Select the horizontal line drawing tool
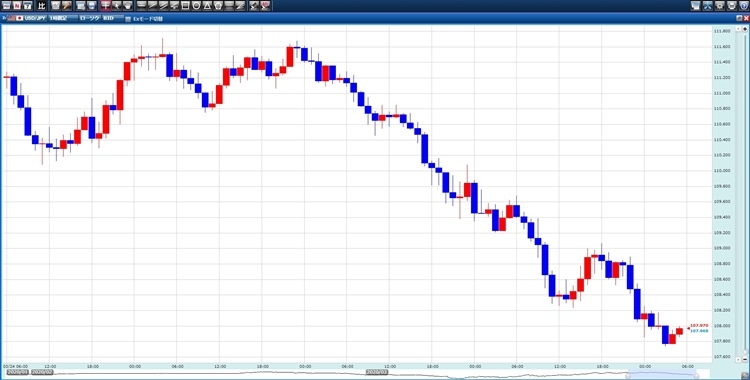750x380 pixels. [x=142, y=6]
